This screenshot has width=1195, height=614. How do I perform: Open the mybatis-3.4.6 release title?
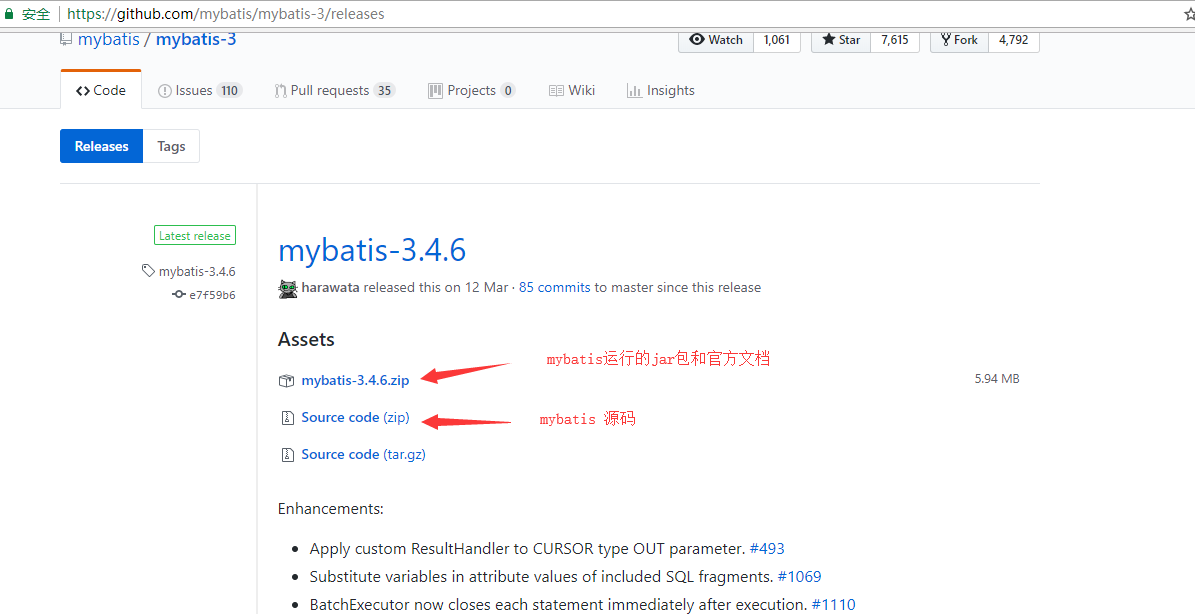coord(372,250)
